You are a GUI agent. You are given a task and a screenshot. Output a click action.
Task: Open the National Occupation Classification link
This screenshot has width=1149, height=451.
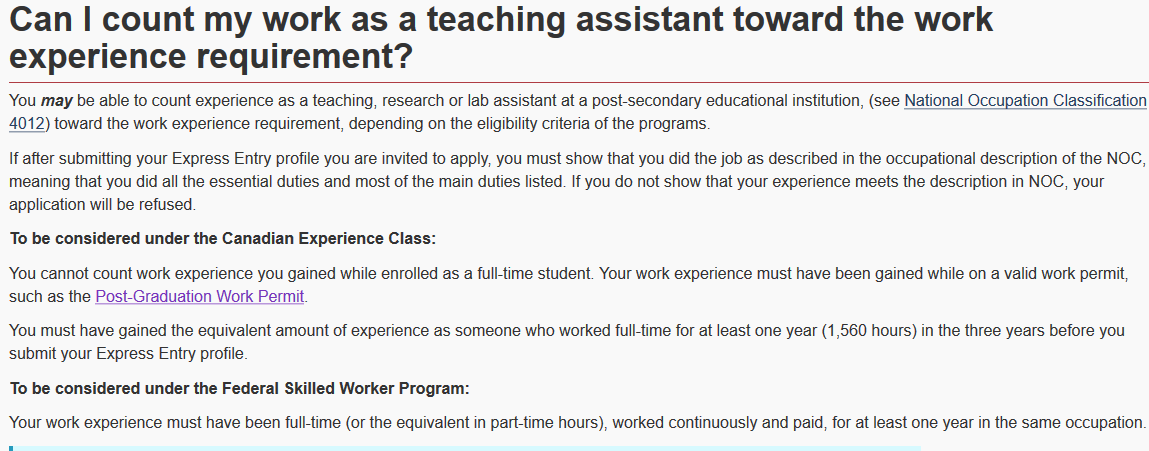1025,101
